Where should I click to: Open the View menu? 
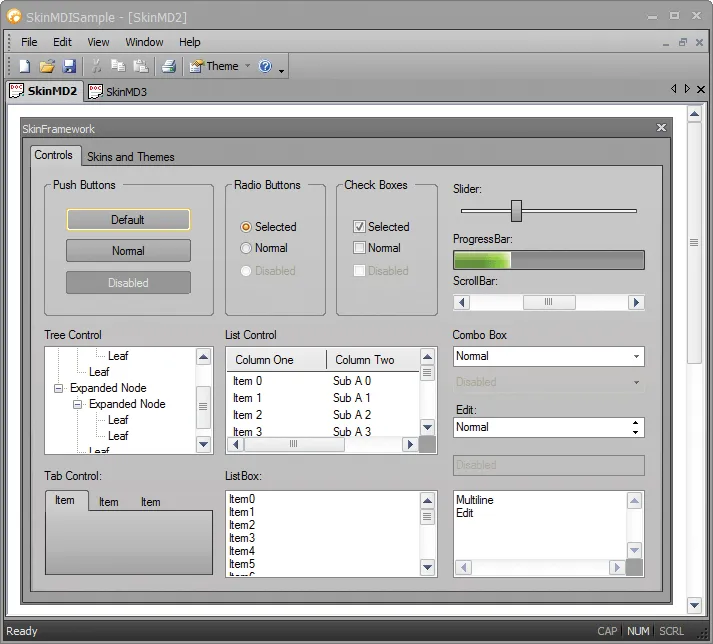coord(98,42)
